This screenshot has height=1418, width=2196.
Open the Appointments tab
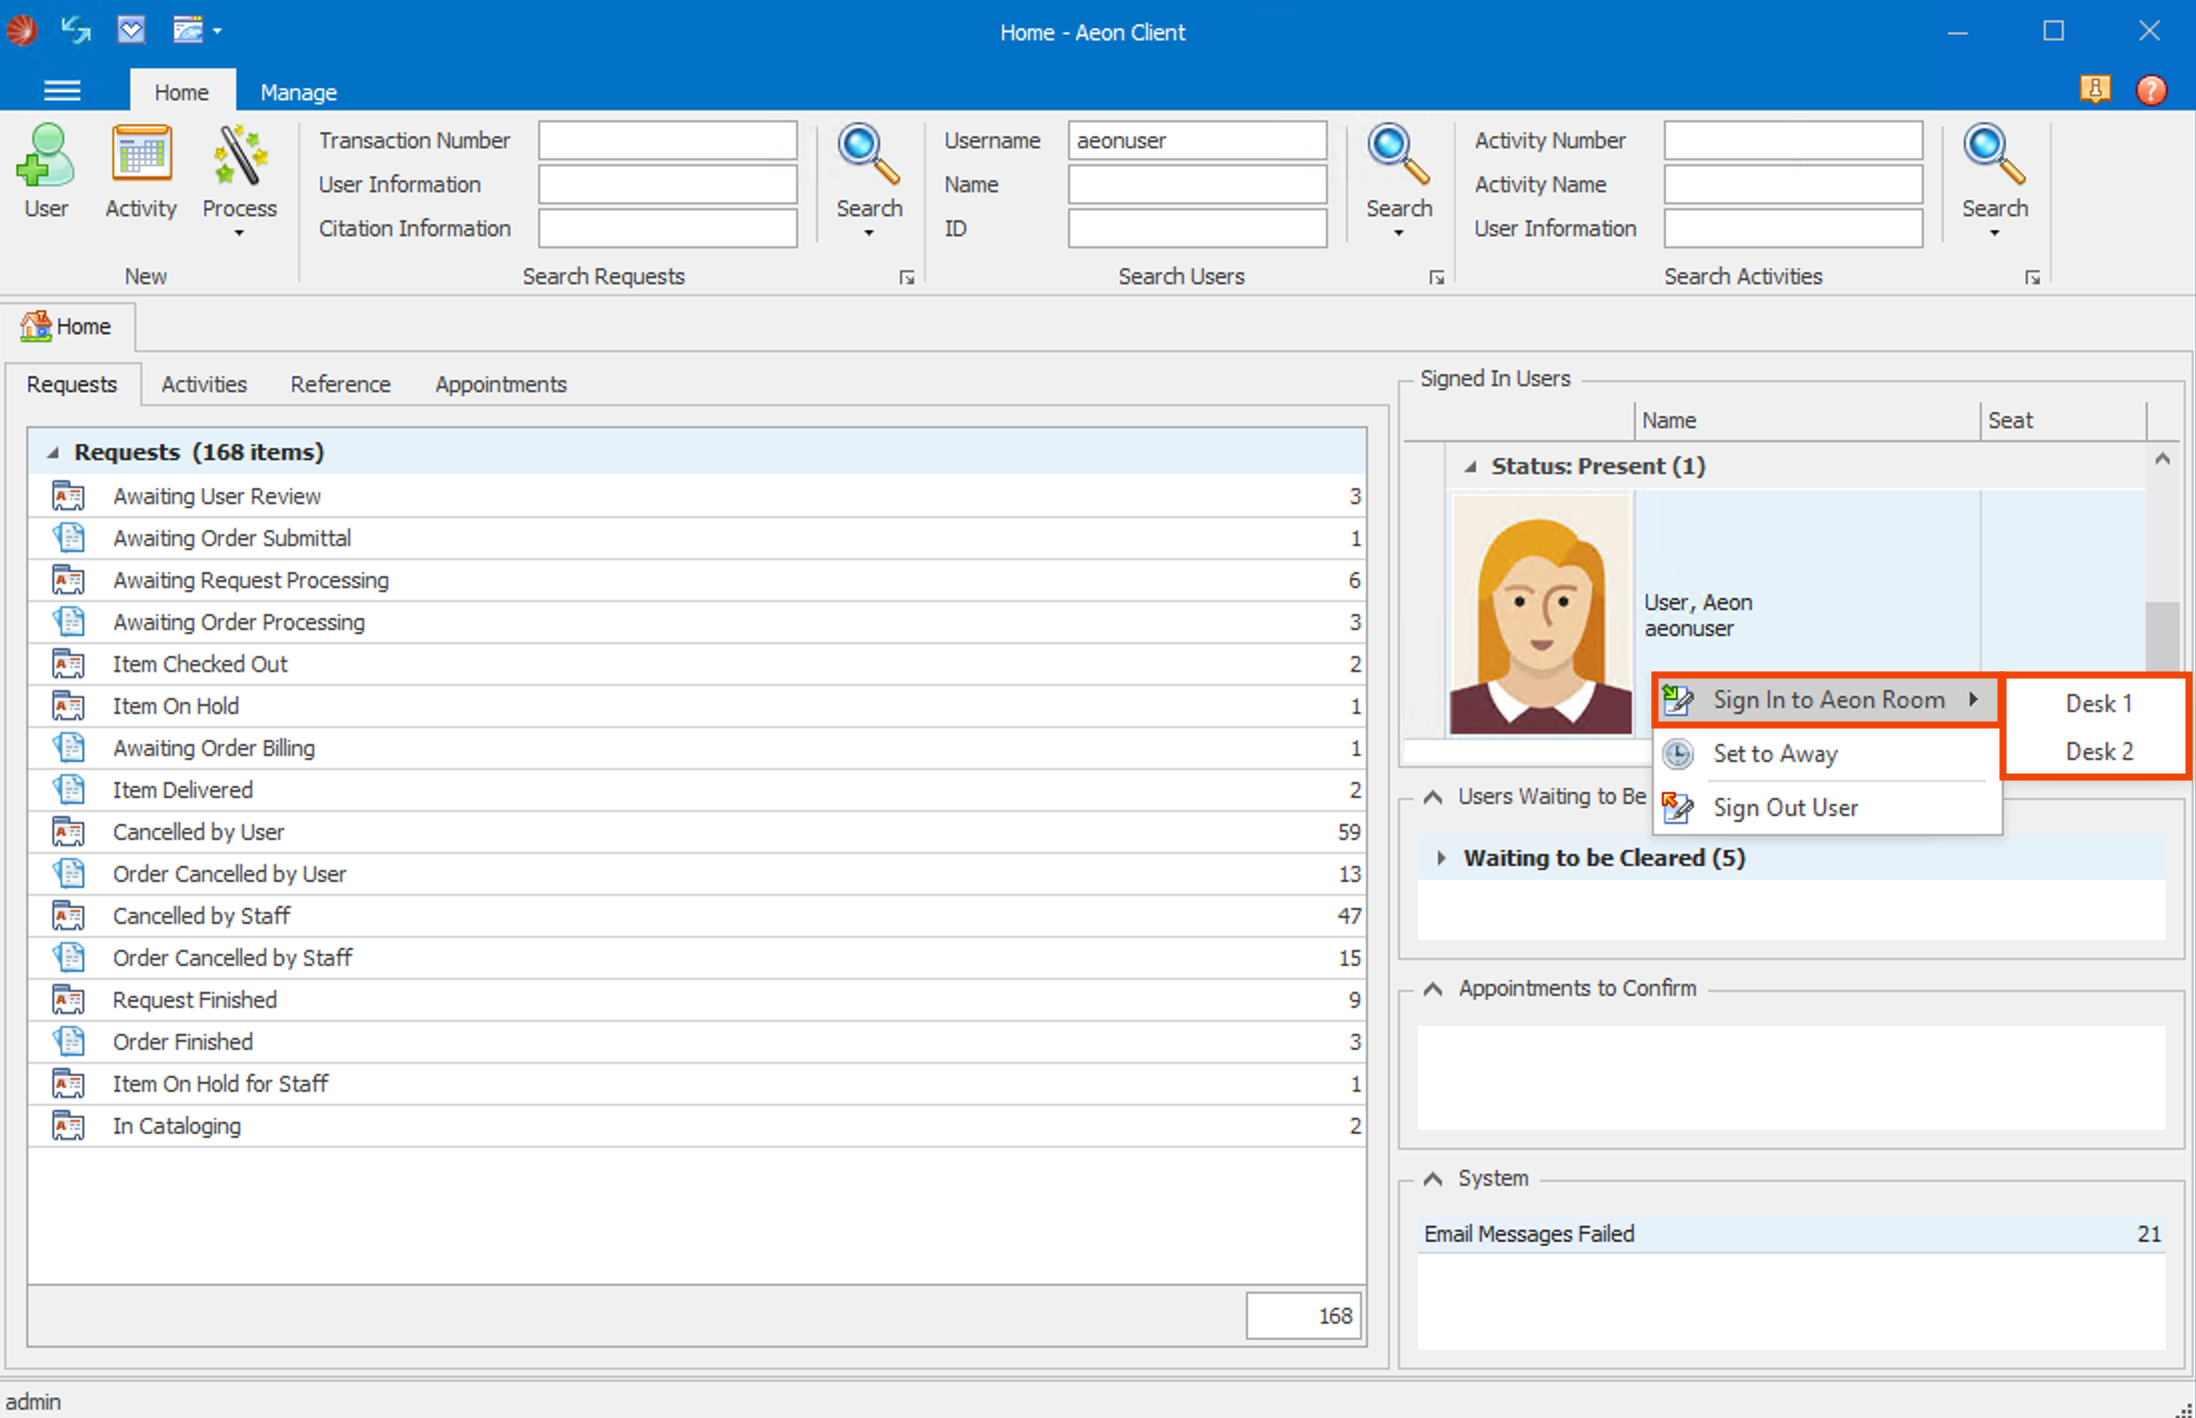(500, 384)
